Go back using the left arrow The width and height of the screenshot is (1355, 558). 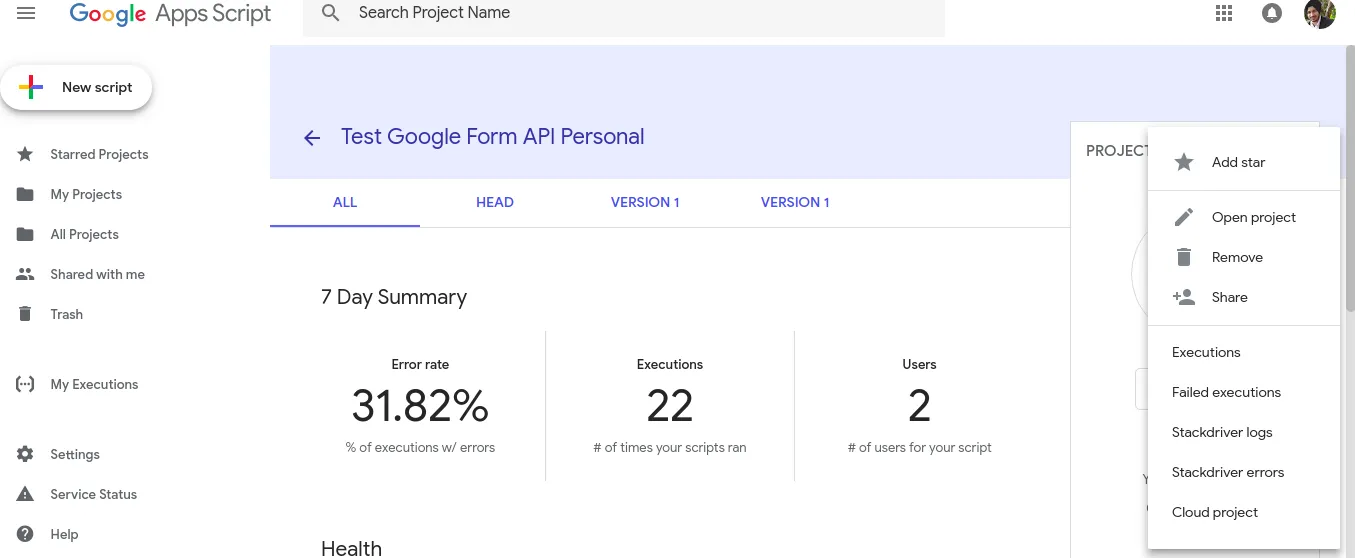312,138
